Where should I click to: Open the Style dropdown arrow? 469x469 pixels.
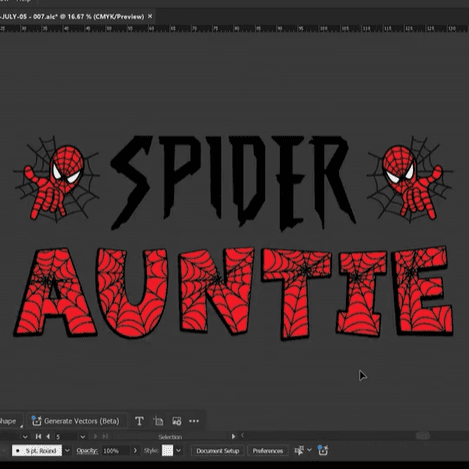coord(179,451)
